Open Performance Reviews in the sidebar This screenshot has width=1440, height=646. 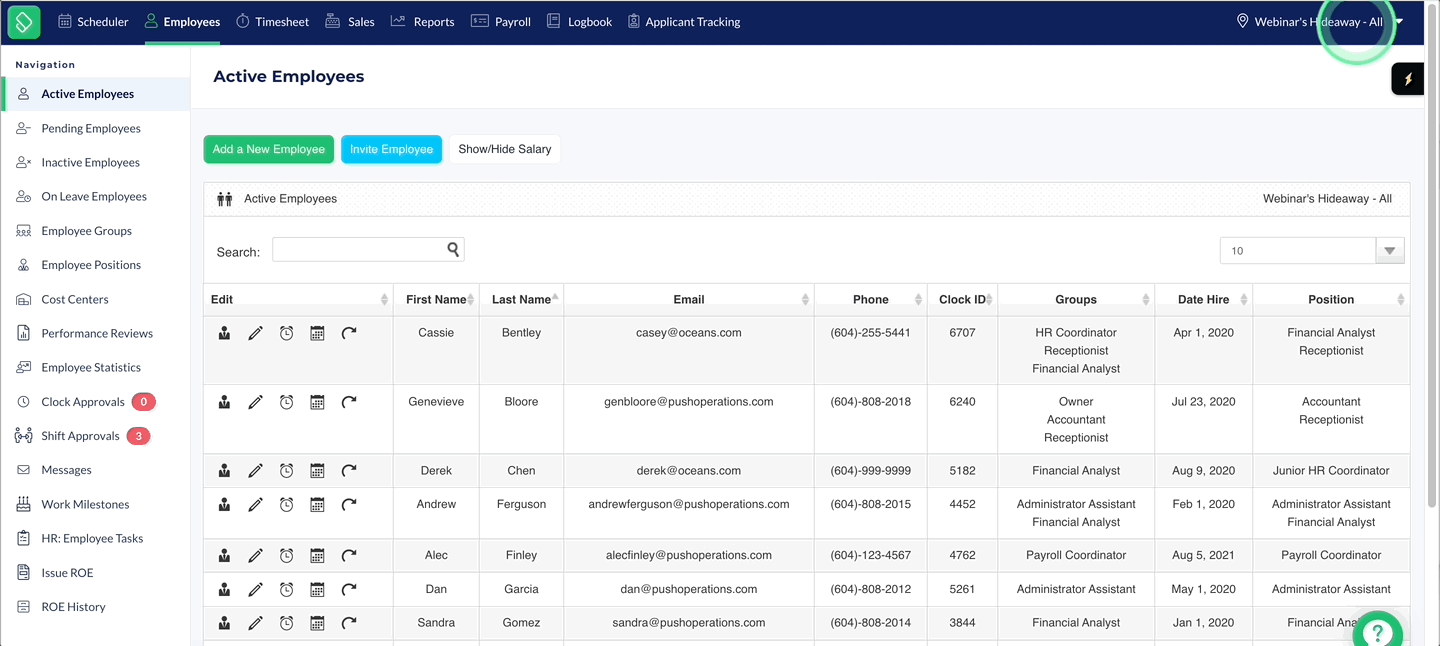pyautogui.click(x=97, y=333)
